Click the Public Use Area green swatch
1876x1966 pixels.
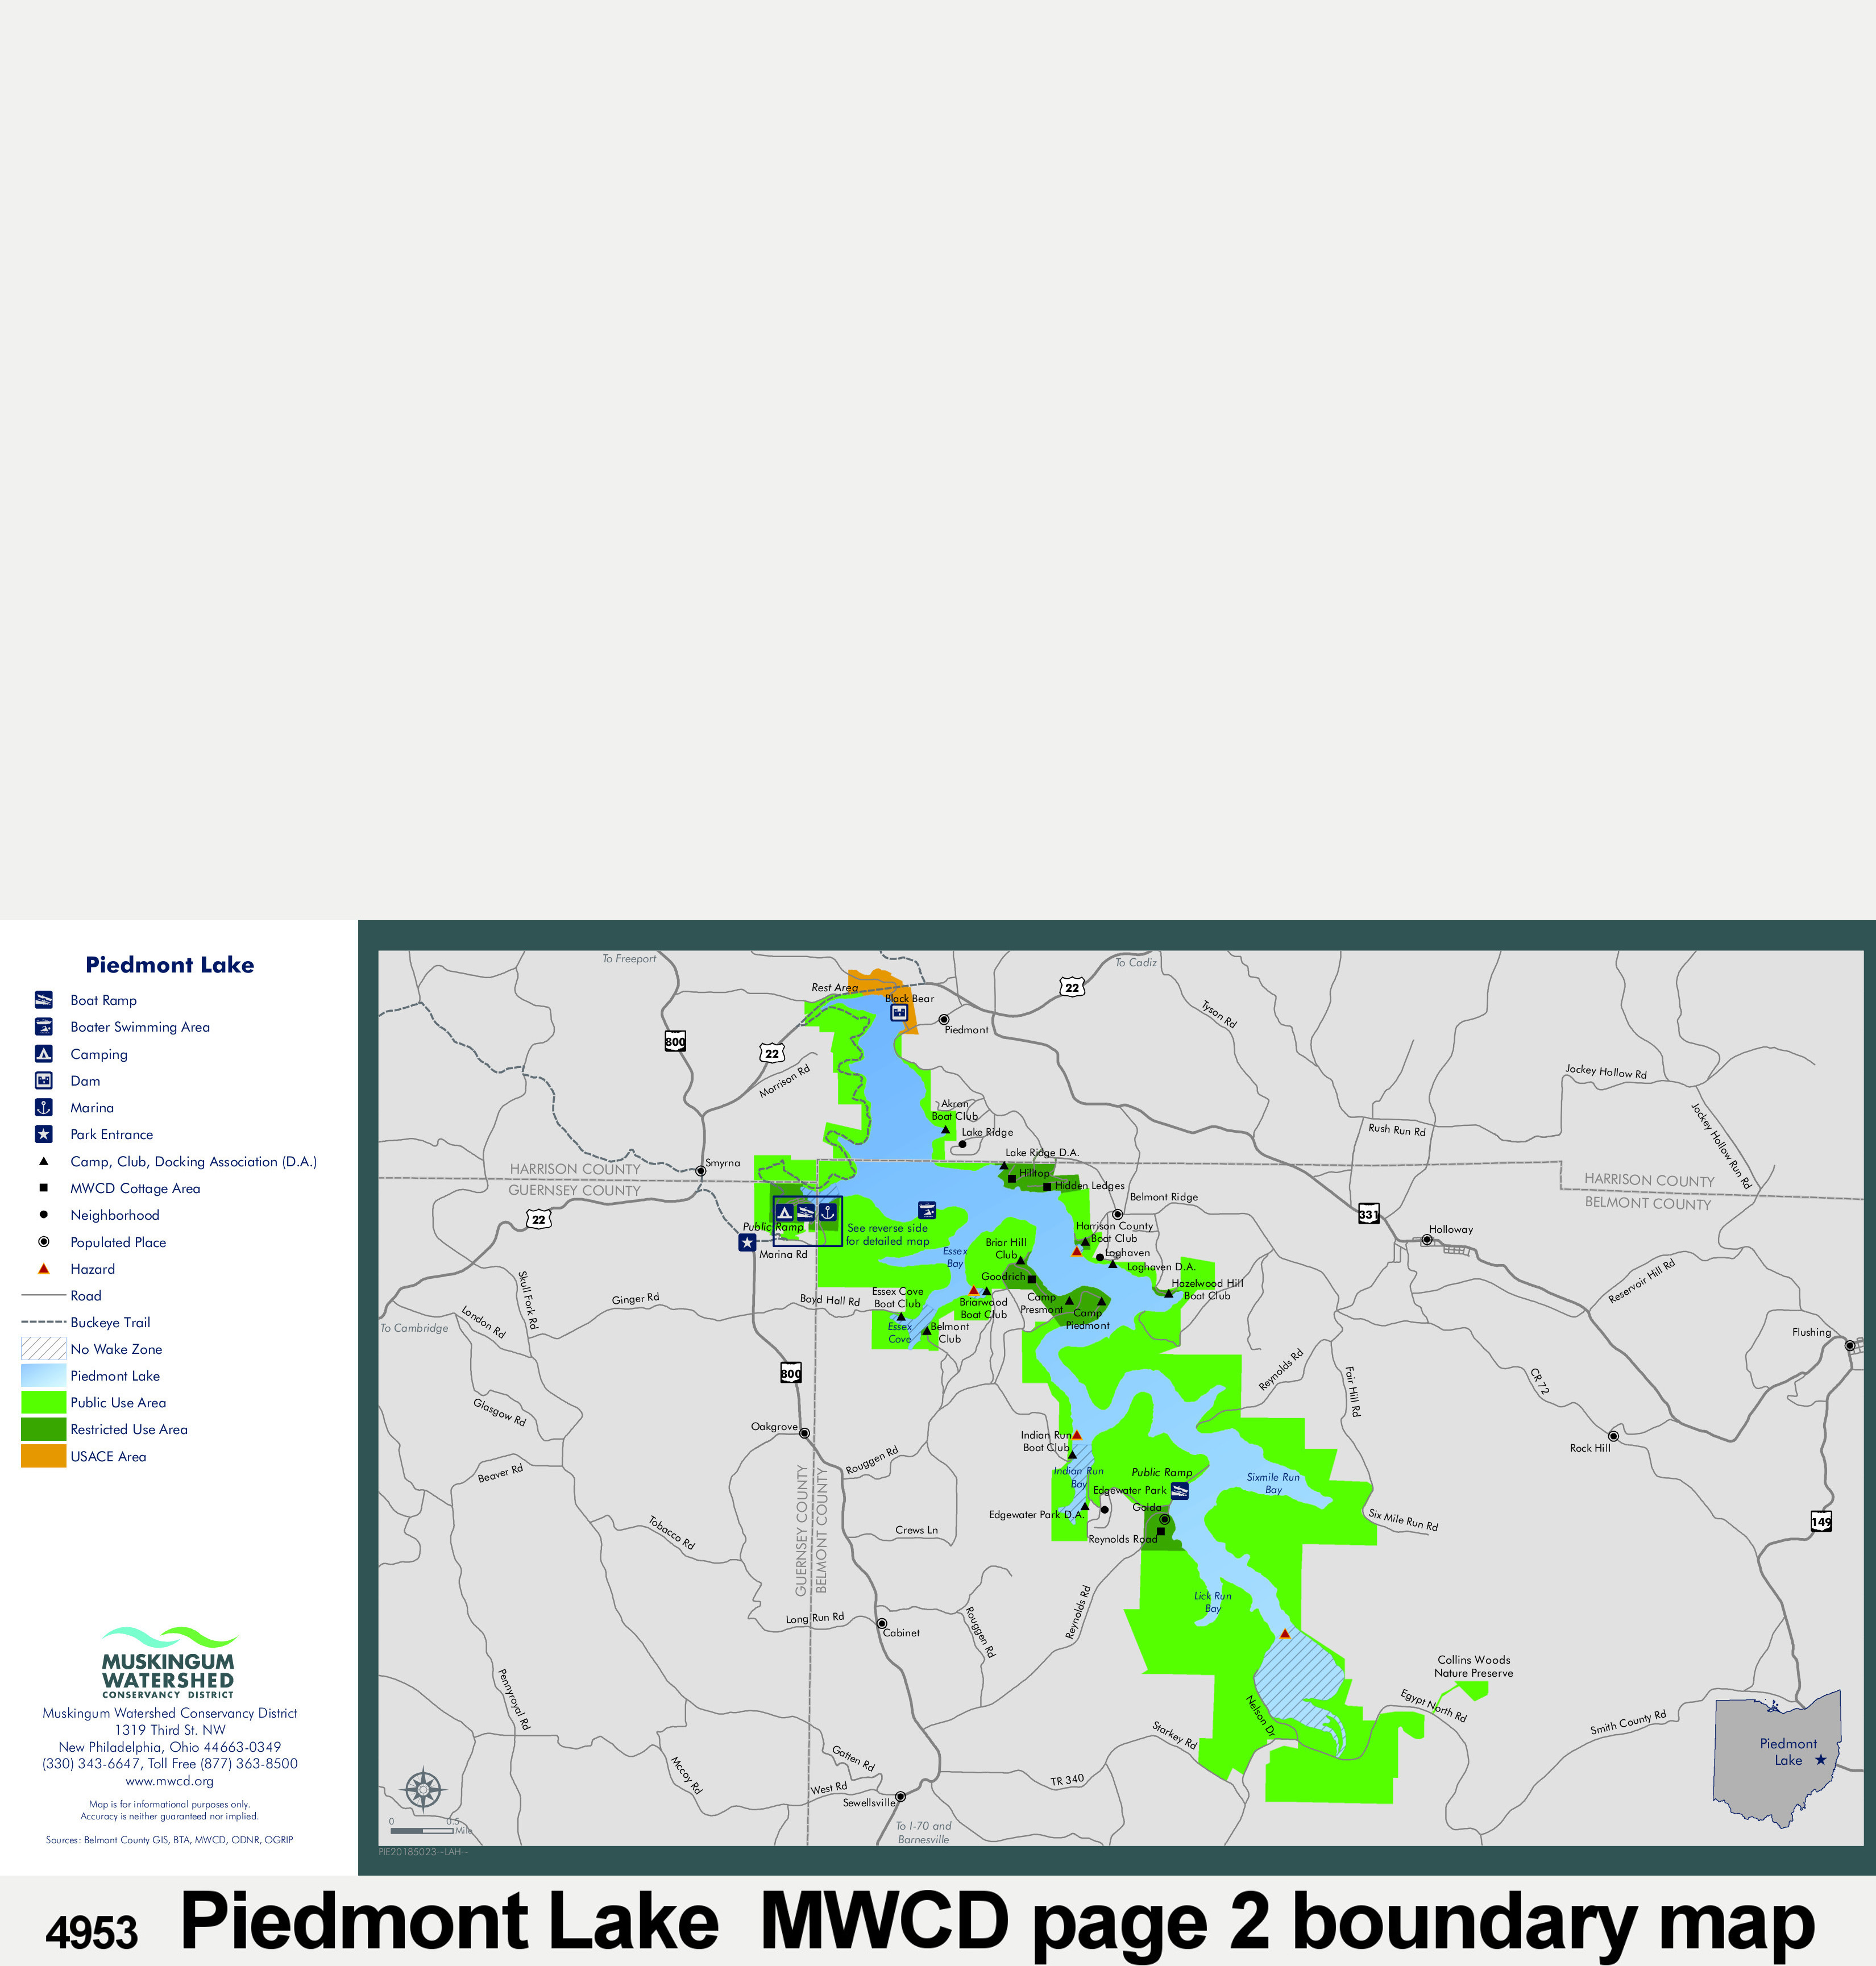click(43, 1402)
